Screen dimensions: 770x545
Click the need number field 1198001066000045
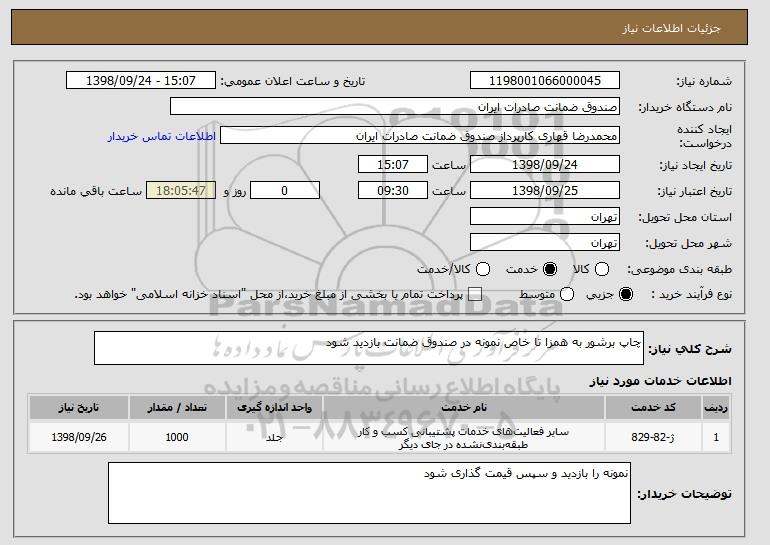tap(545, 81)
